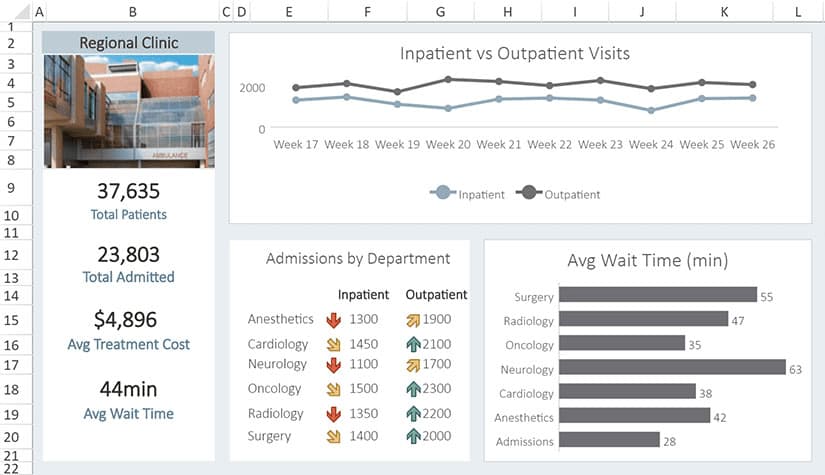Select the 37,635 Total Patients value
The height and width of the screenshot is (475, 825).
(129, 192)
